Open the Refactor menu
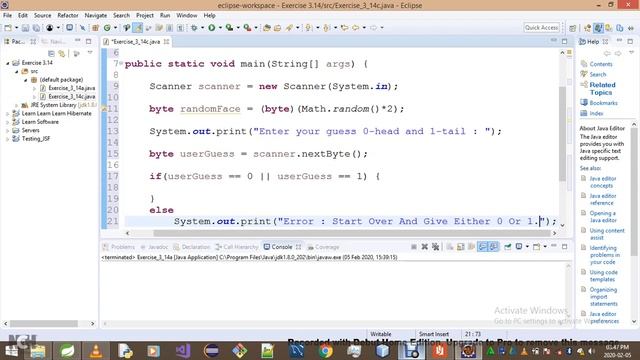Image resolution: width=640 pixels, height=360 pixels. [67, 16]
